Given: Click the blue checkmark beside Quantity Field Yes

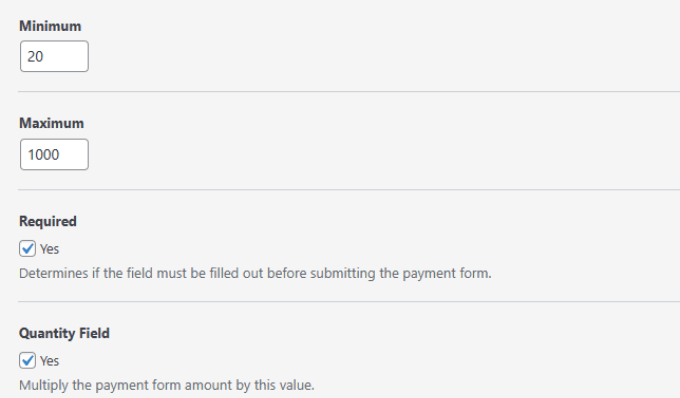Looking at the screenshot, I should pos(28,360).
